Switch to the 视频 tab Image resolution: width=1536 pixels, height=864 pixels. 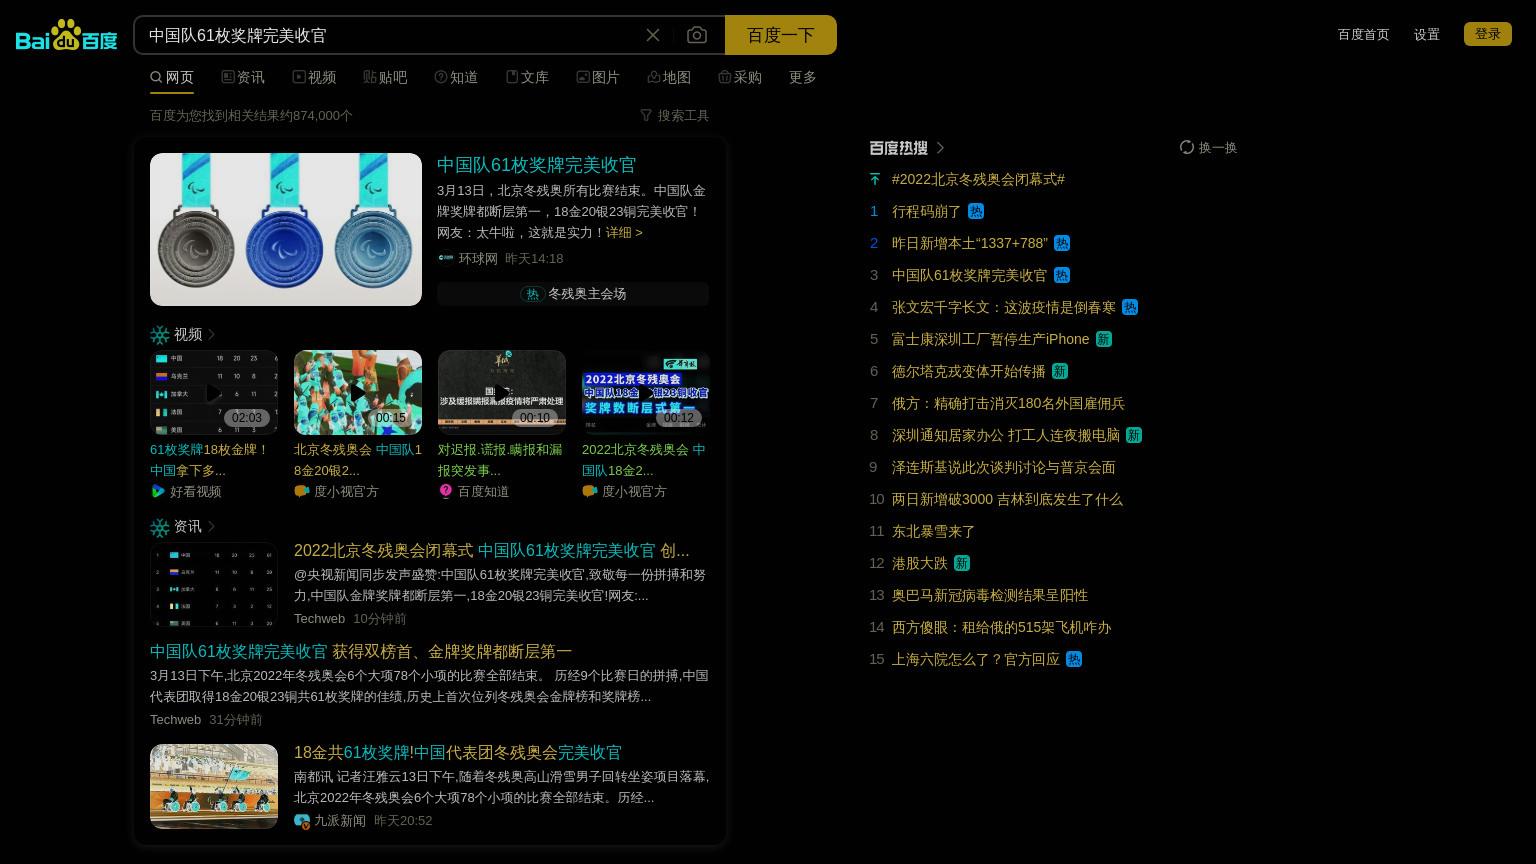(314, 77)
